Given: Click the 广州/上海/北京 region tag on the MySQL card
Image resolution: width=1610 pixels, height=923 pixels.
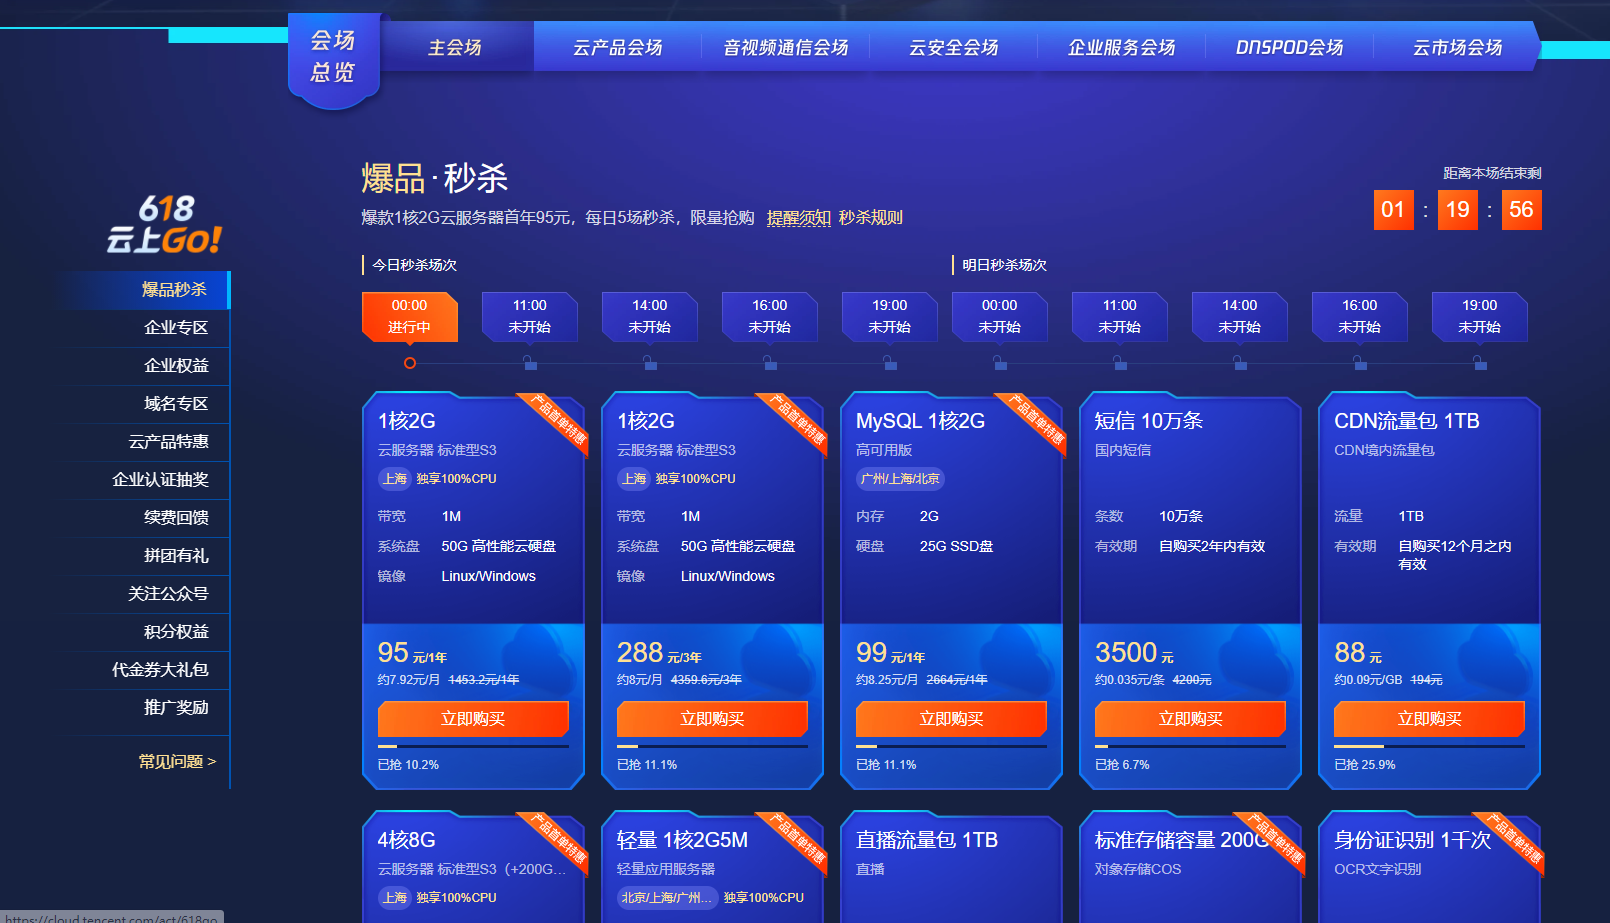Looking at the screenshot, I should (900, 479).
